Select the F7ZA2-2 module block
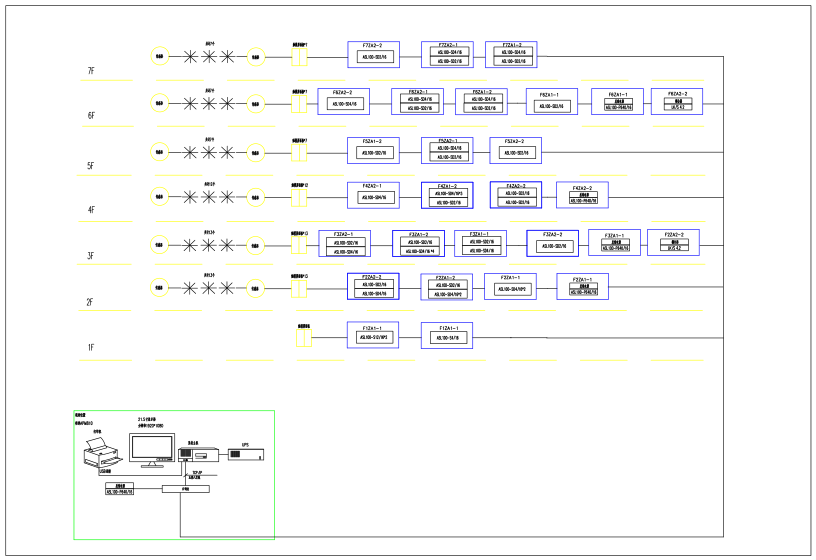816x560 pixels. coord(374,55)
